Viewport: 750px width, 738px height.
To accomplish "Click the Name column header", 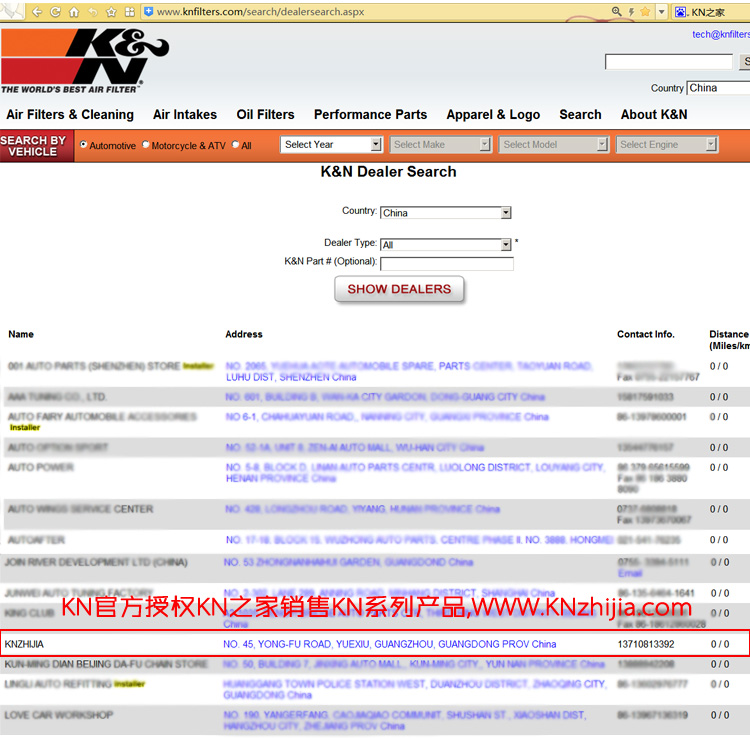I will (x=21, y=334).
